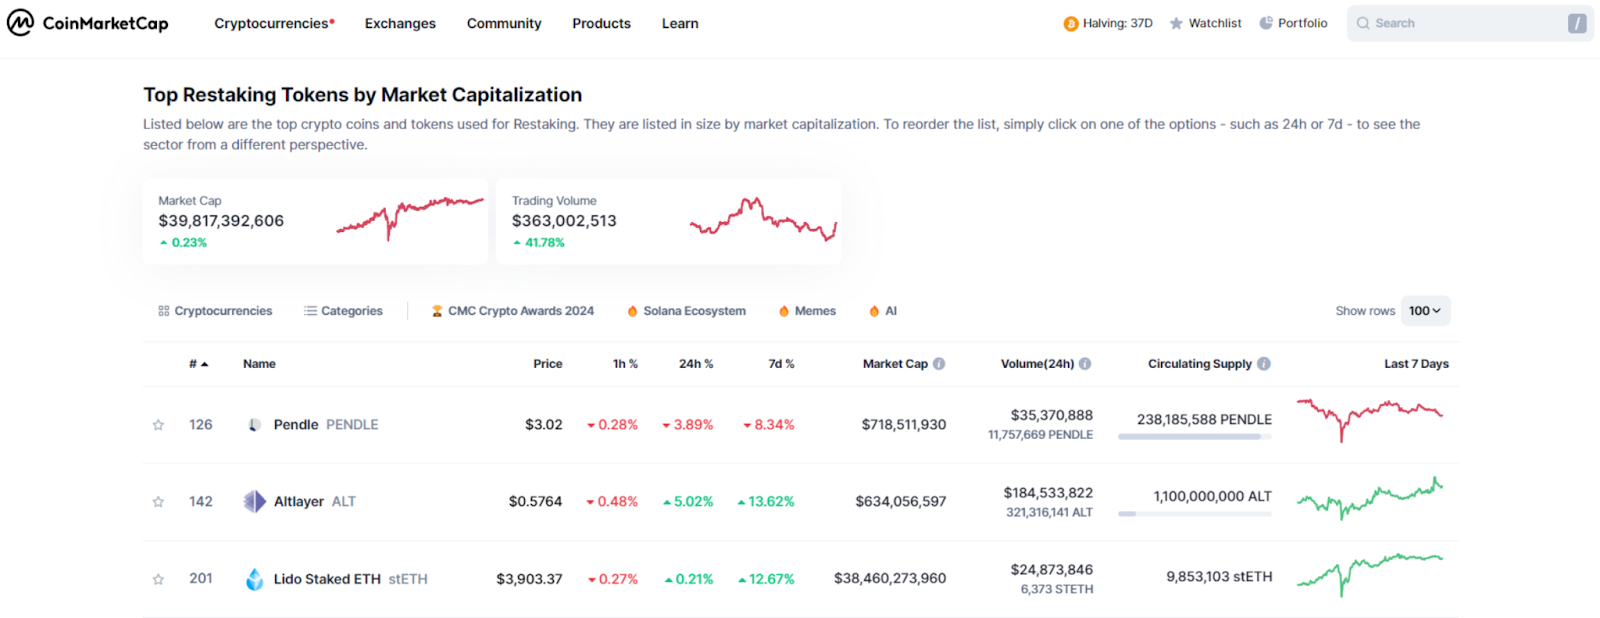Select the Categories filter tab
The image size is (1600, 618).
click(343, 311)
